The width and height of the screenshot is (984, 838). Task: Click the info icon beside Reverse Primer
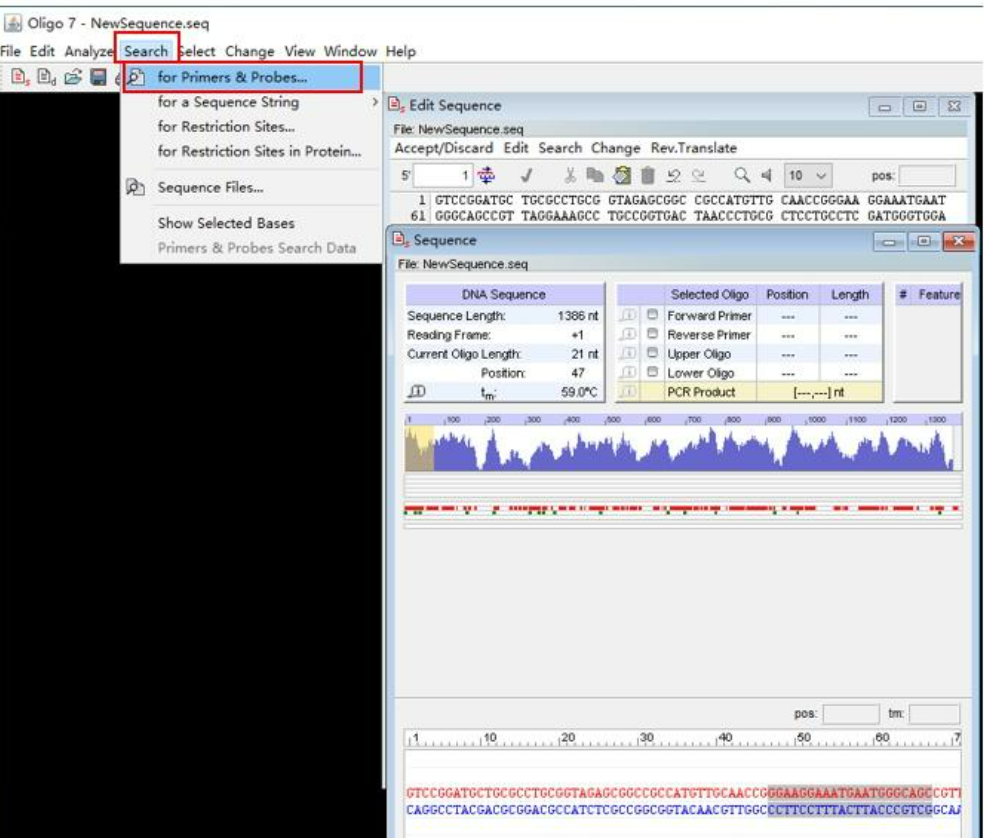[628, 334]
